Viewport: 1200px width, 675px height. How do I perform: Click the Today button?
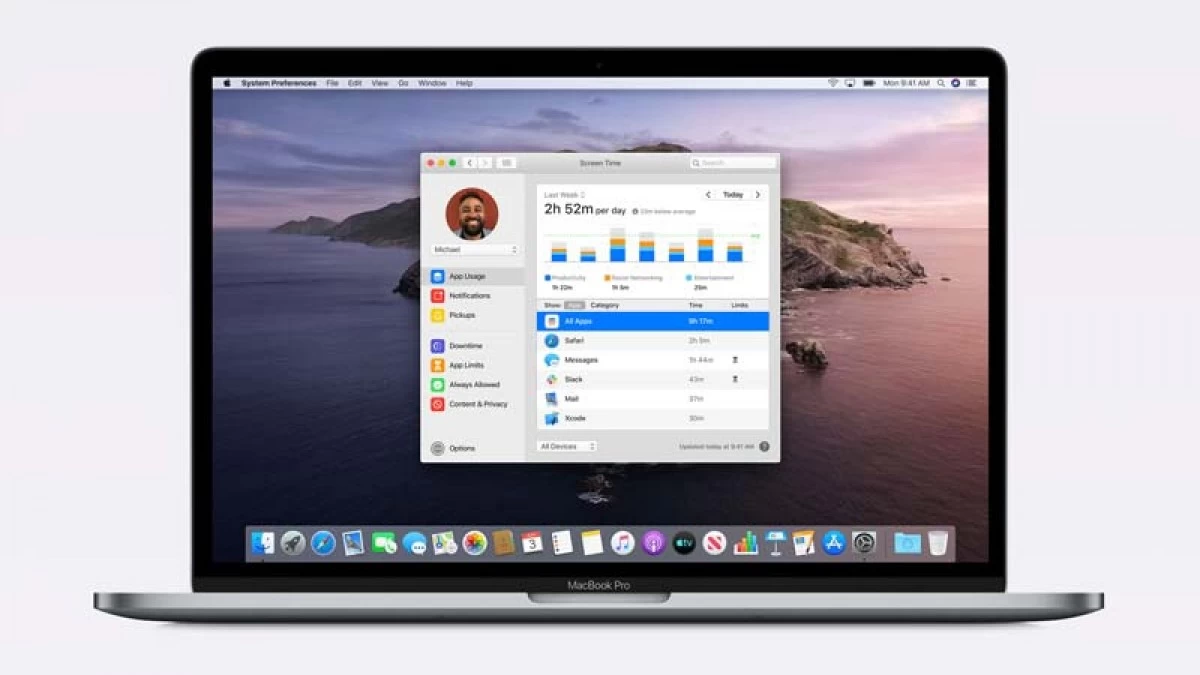(x=734, y=195)
